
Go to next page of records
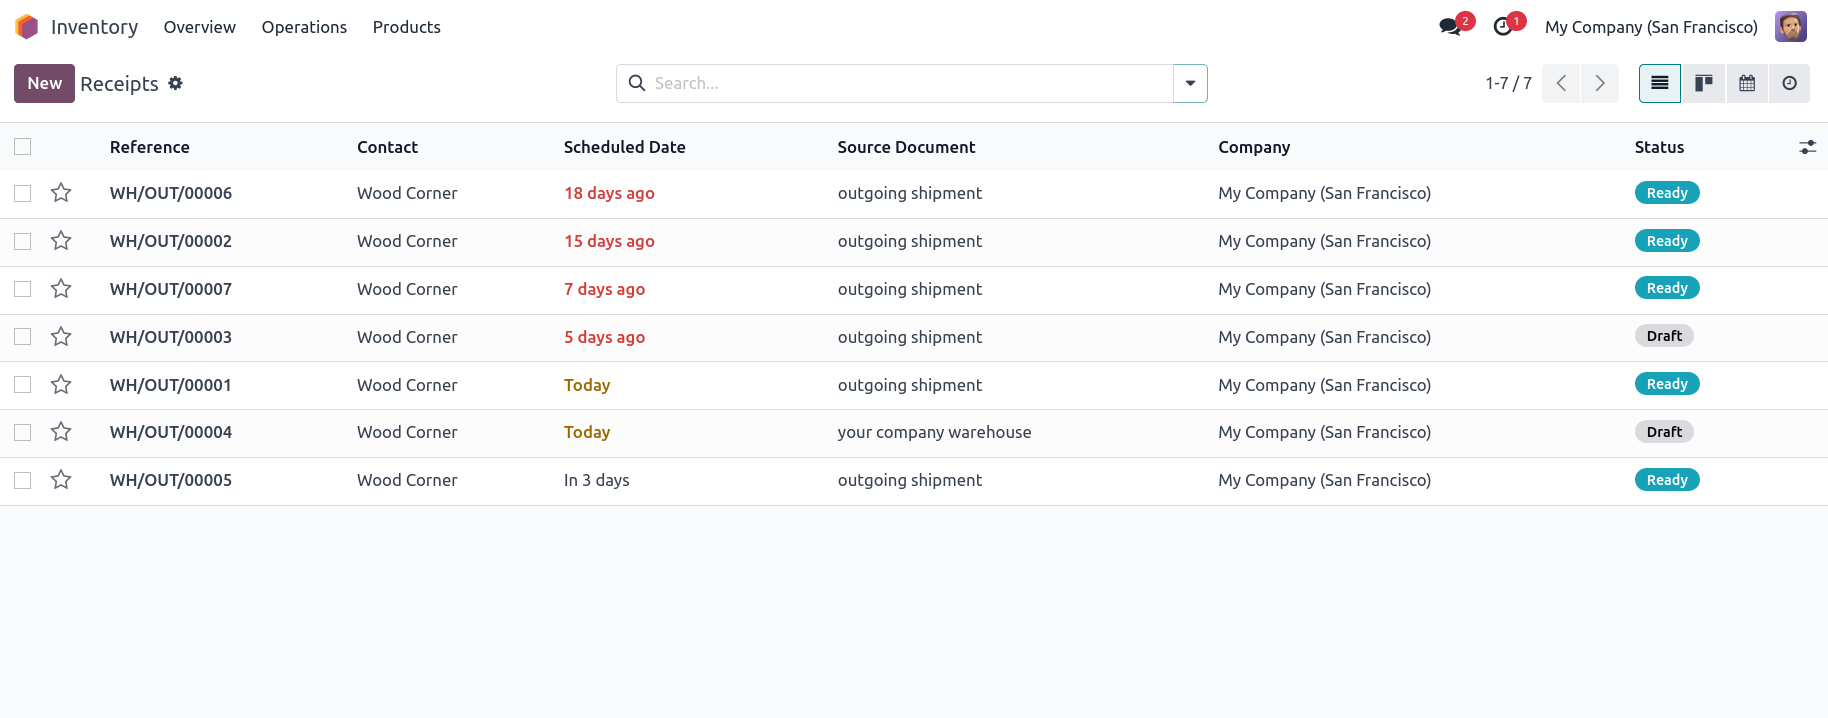click(1599, 83)
